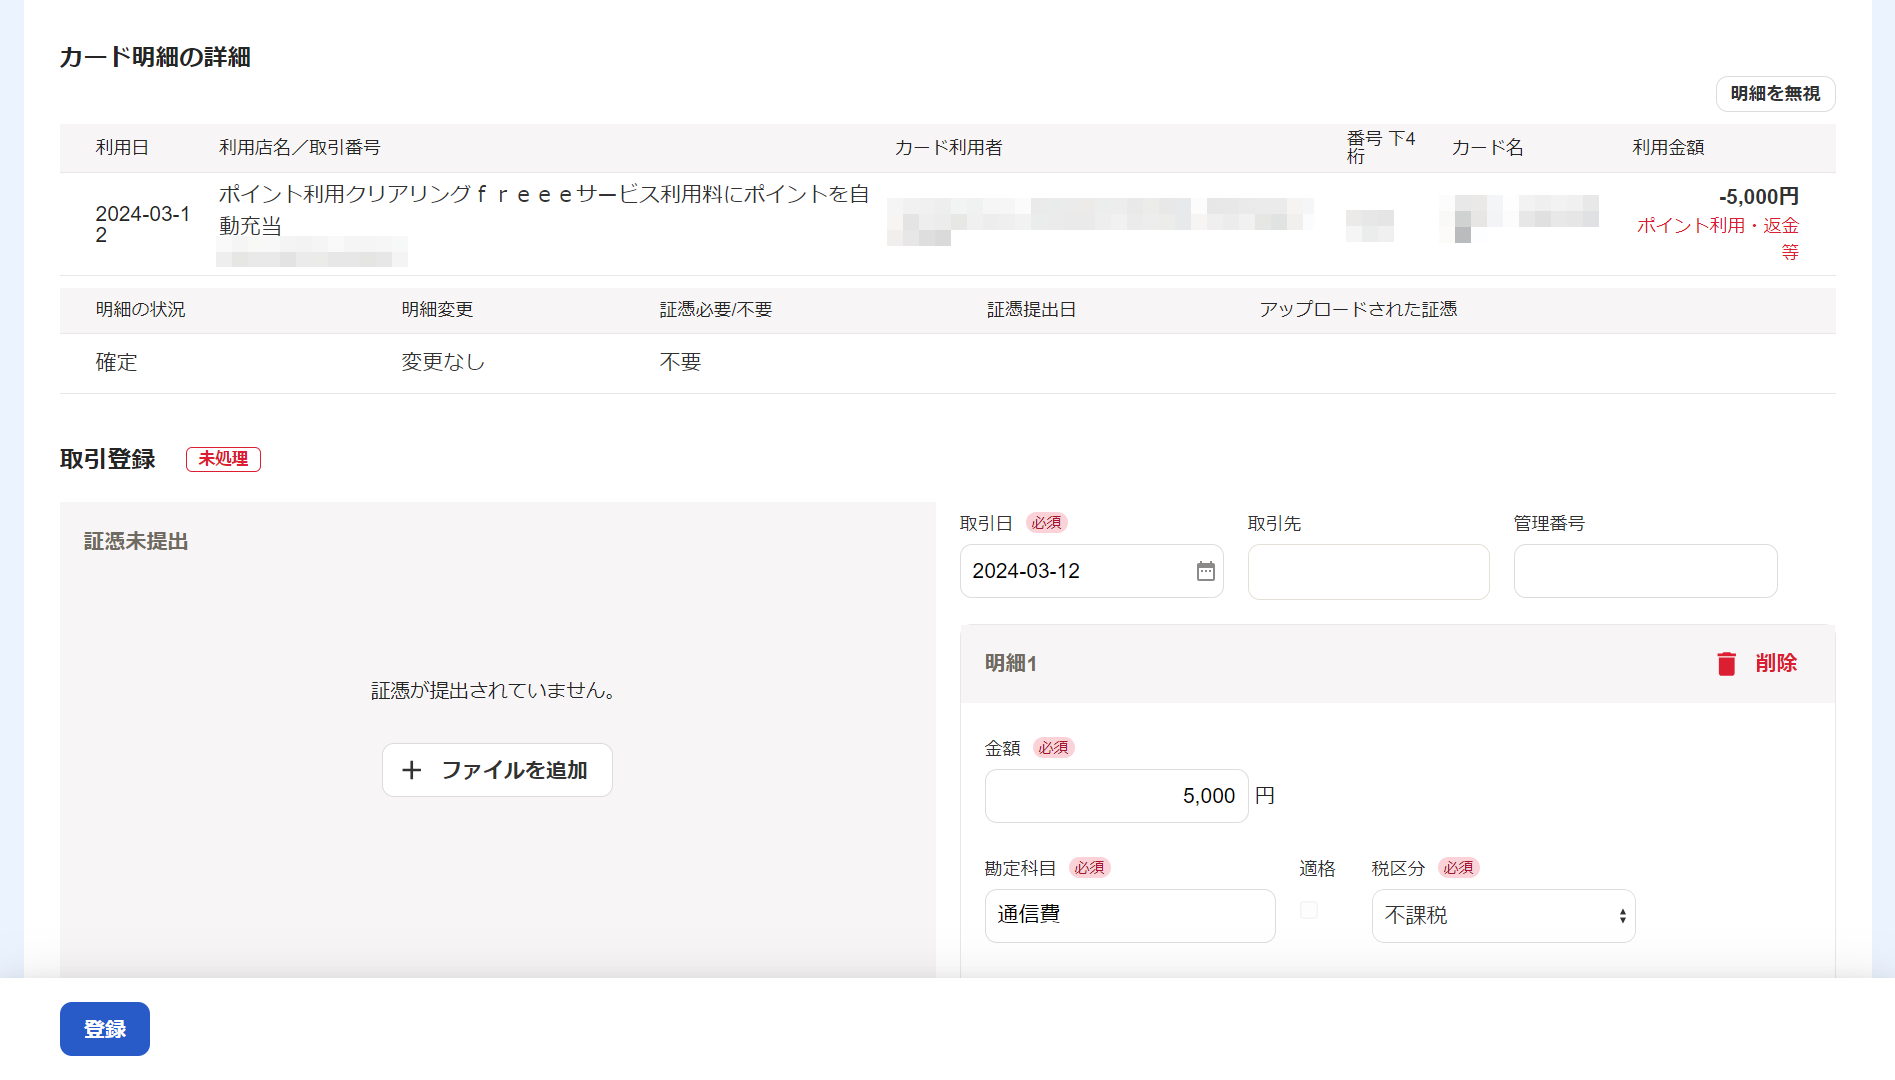Click the 変更なし value
This screenshot has width=1895, height=1080.
coord(443,362)
